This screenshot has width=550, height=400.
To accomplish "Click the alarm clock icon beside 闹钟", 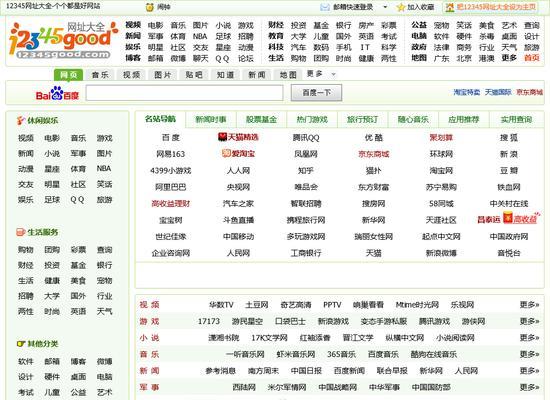I will [x=150, y=7].
